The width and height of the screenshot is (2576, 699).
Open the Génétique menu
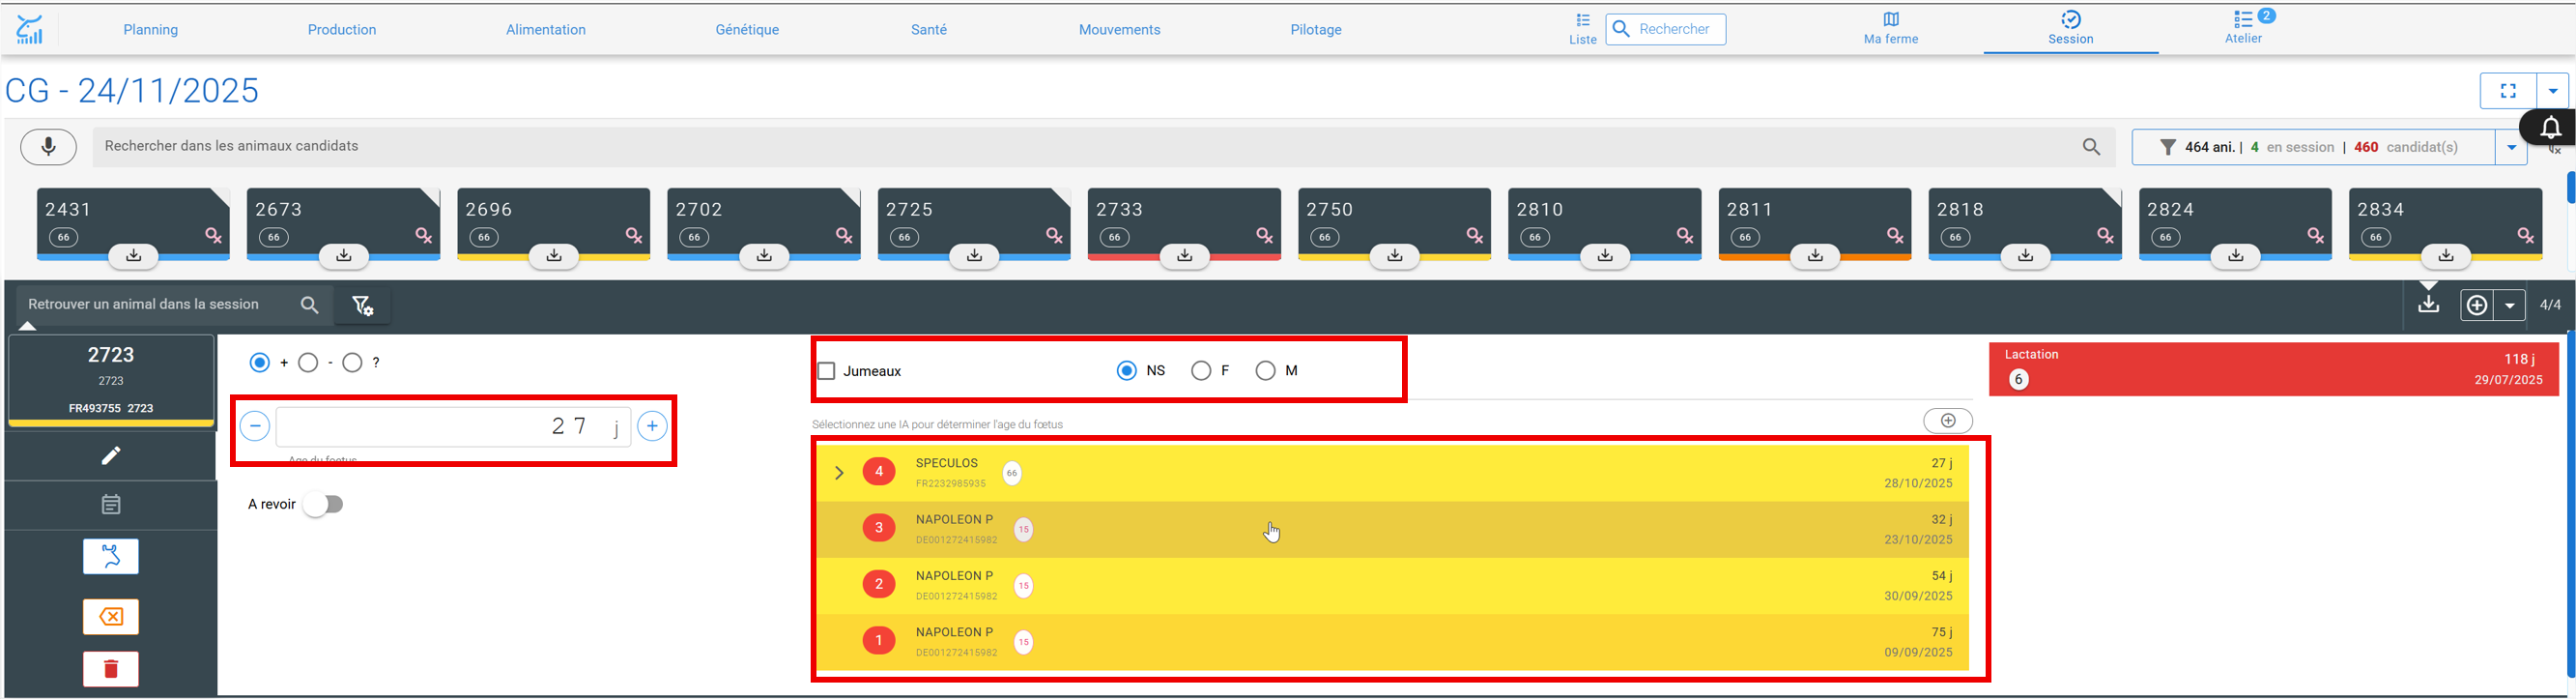pyautogui.click(x=747, y=30)
